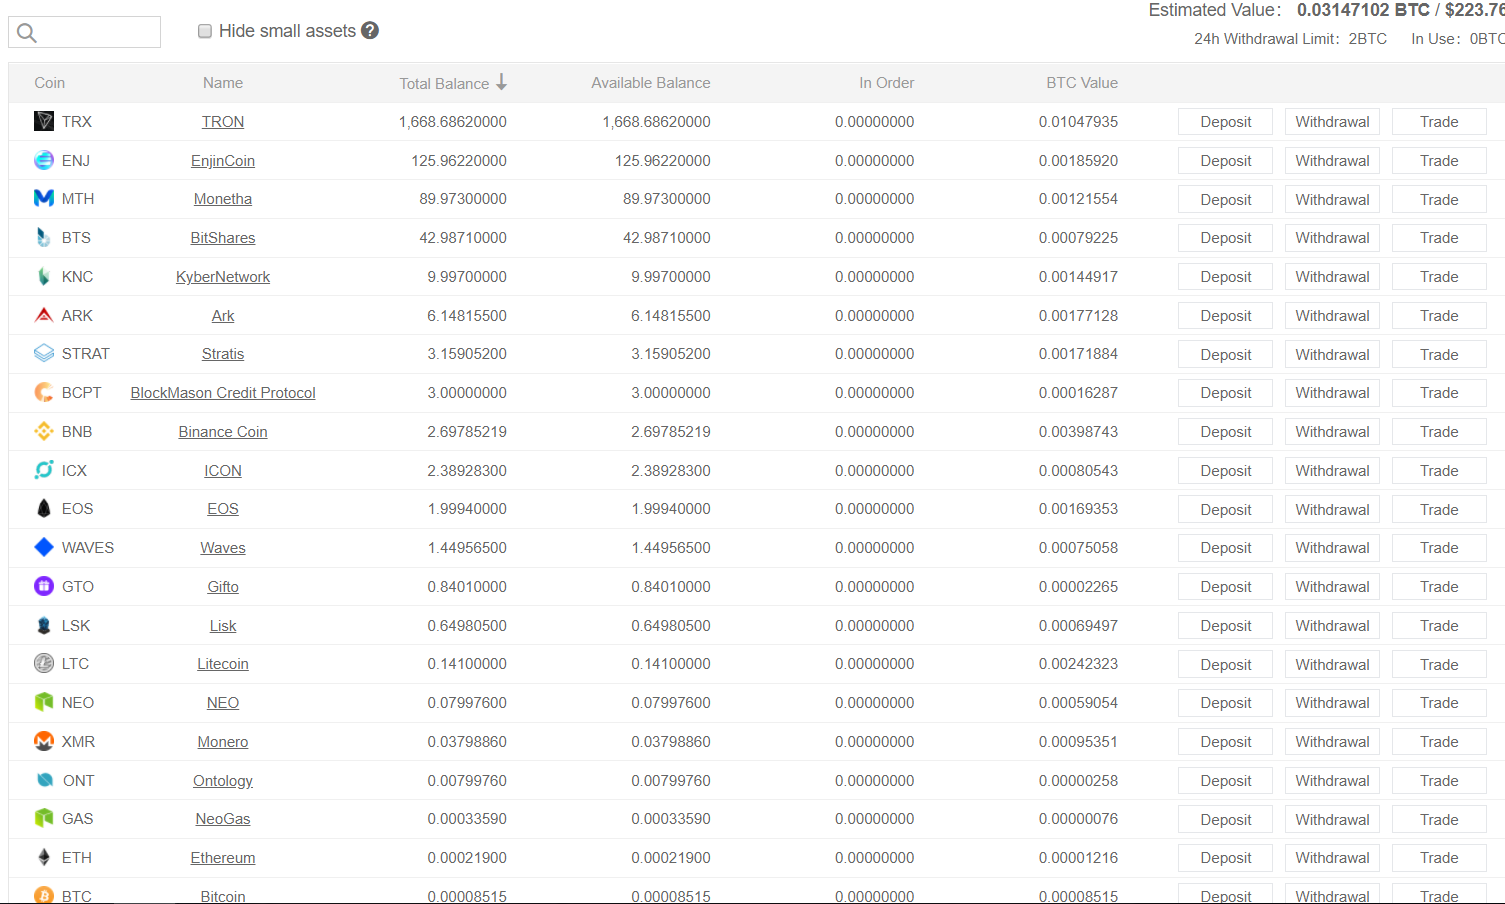This screenshot has width=1505, height=904.
Task: Click Trade button for NEO
Action: click(1439, 703)
